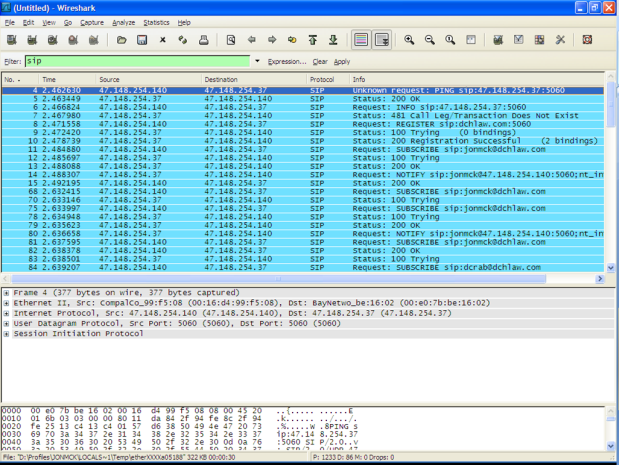The image size is (619, 465).
Task: Sort by the Source column header
Action: click(148, 79)
